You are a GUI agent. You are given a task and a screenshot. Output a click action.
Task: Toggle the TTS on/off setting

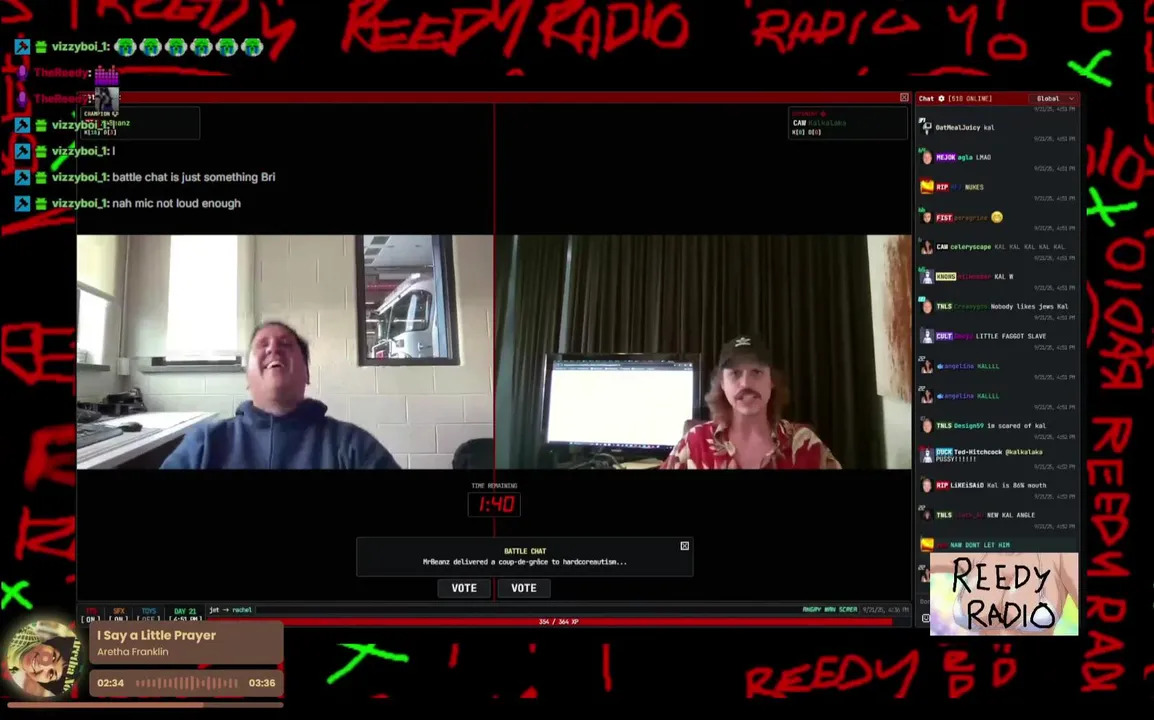(x=91, y=615)
